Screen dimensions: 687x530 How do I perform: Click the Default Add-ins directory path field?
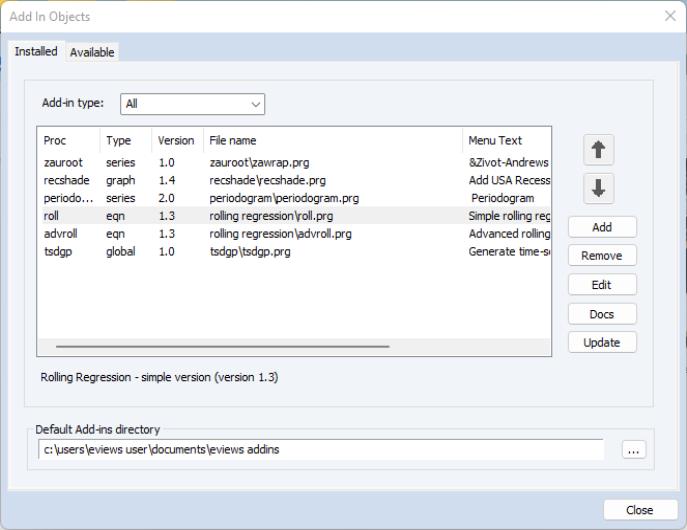[320, 450]
